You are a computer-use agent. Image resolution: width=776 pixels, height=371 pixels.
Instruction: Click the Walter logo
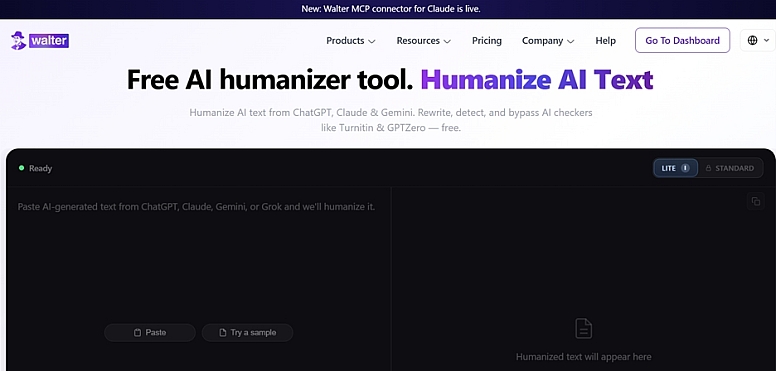(x=40, y=41)
